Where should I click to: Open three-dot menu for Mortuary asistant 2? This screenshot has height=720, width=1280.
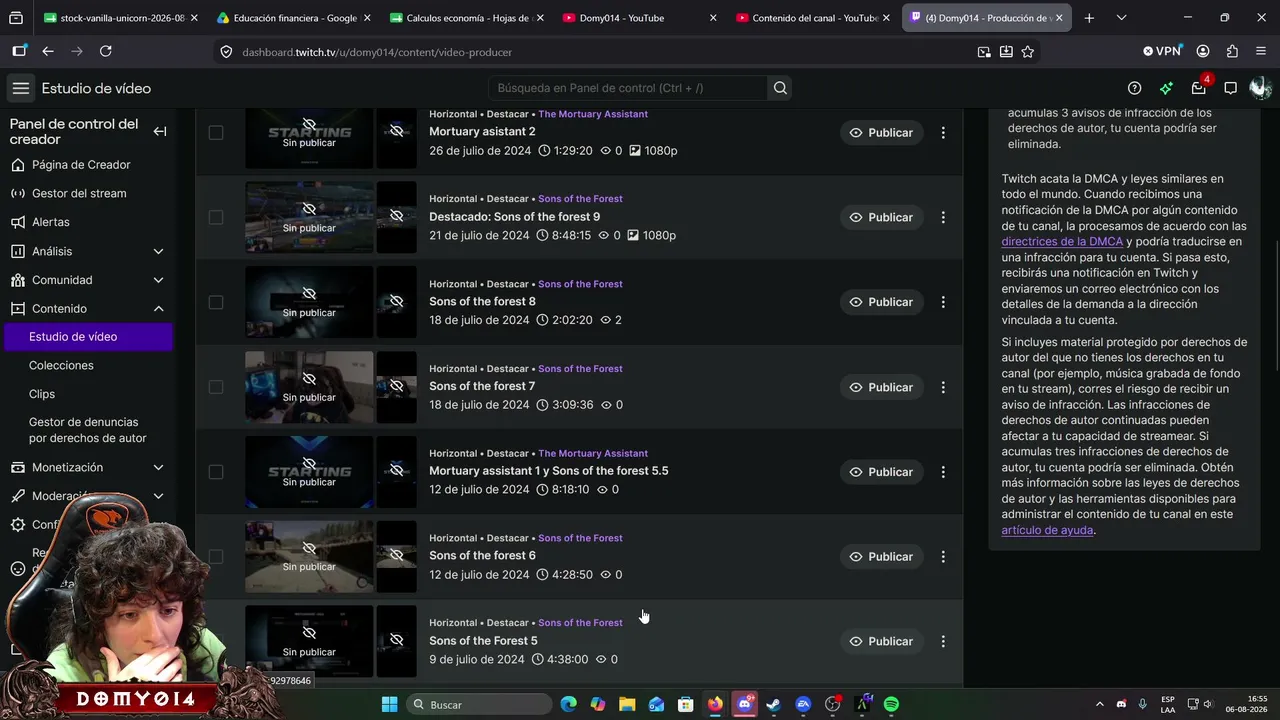pos(943,132)
